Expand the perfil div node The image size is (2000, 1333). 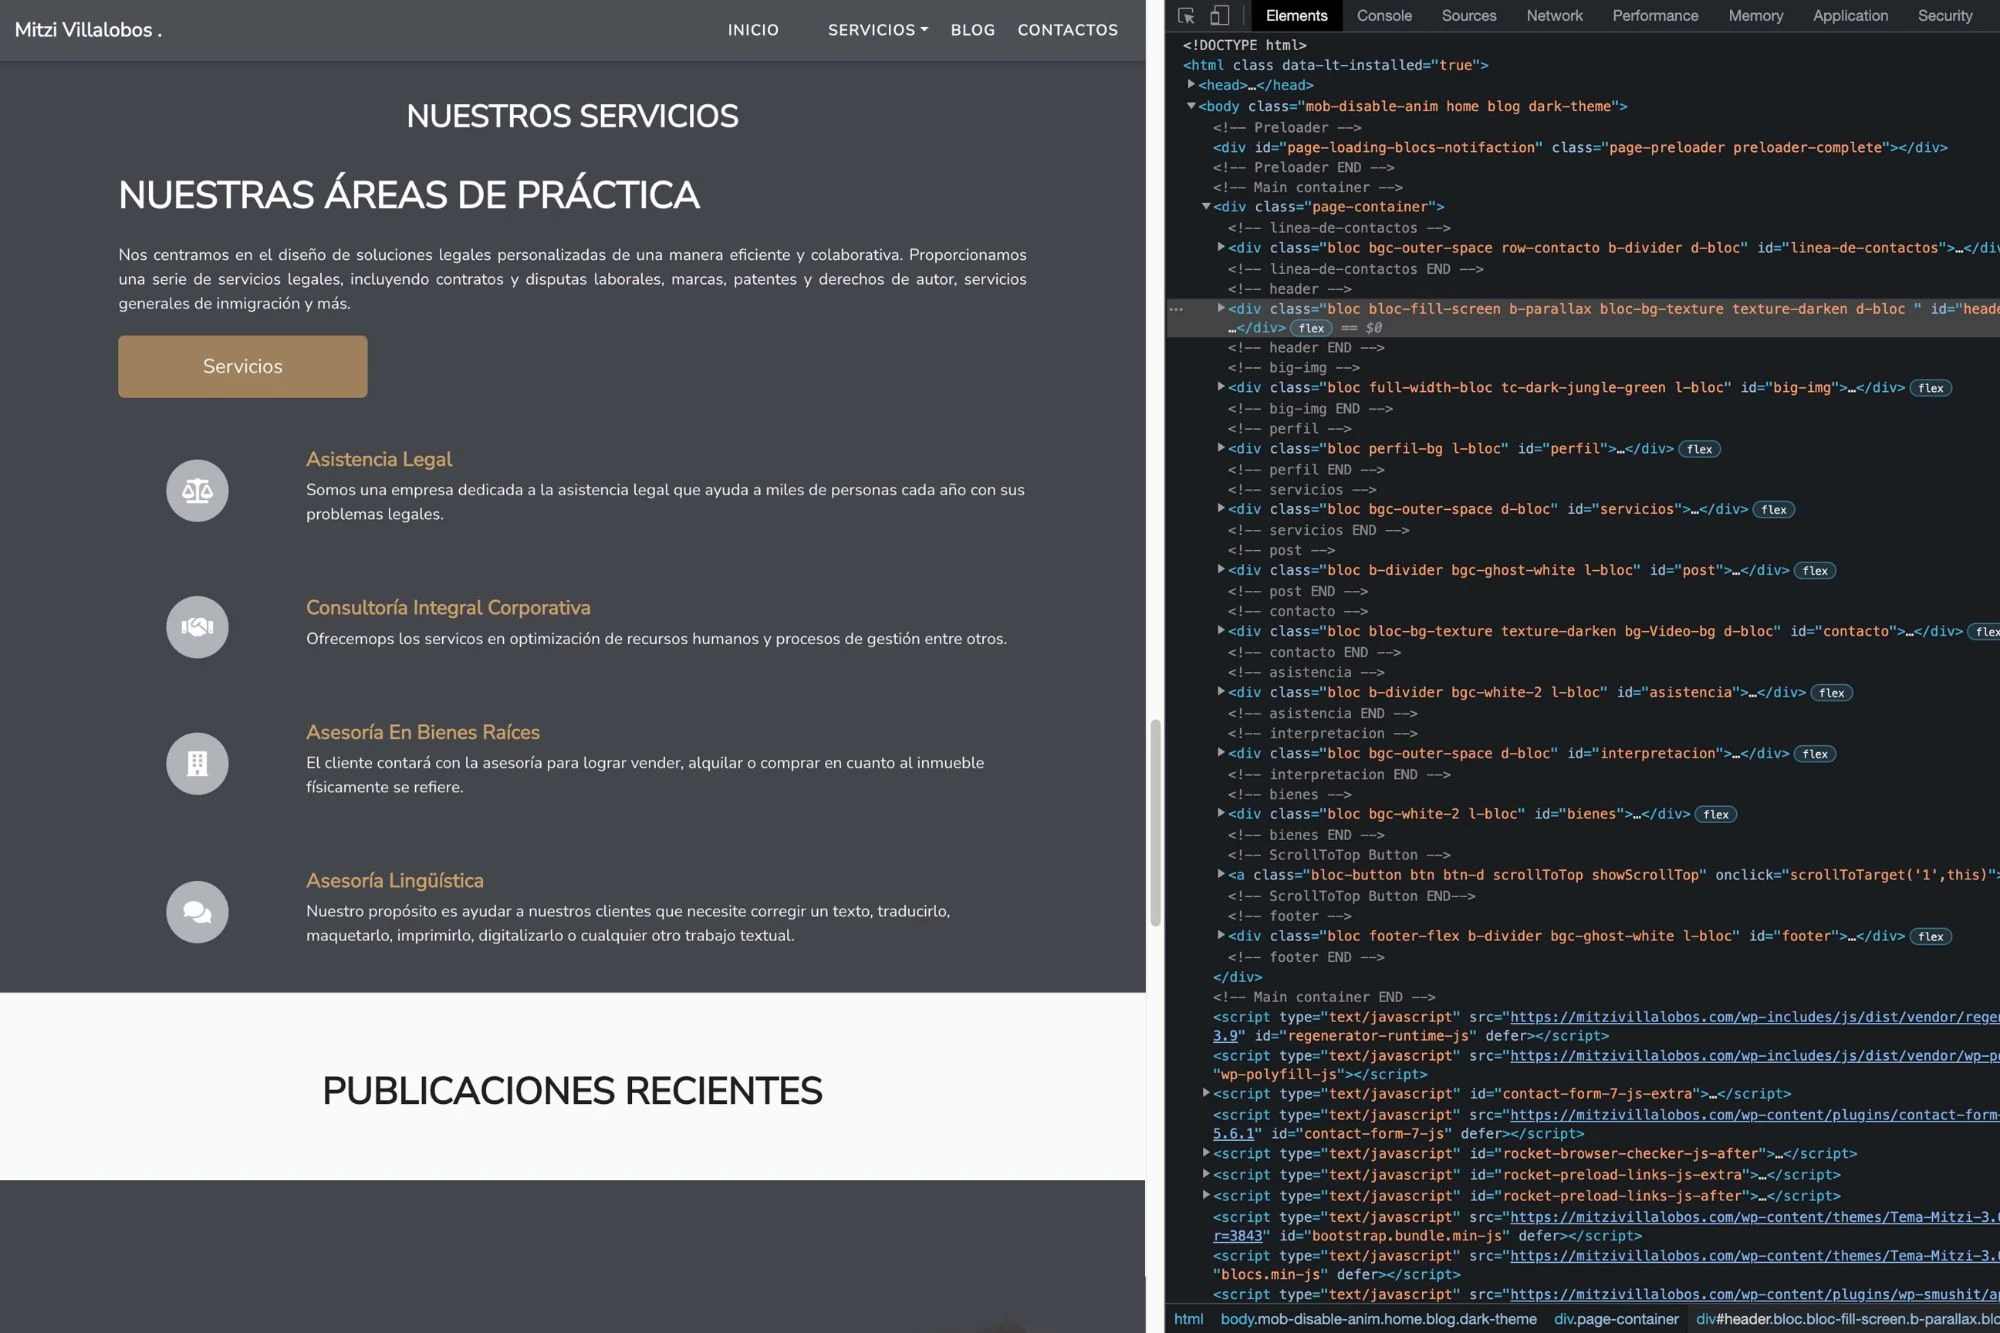click(x=1221, y=448)
